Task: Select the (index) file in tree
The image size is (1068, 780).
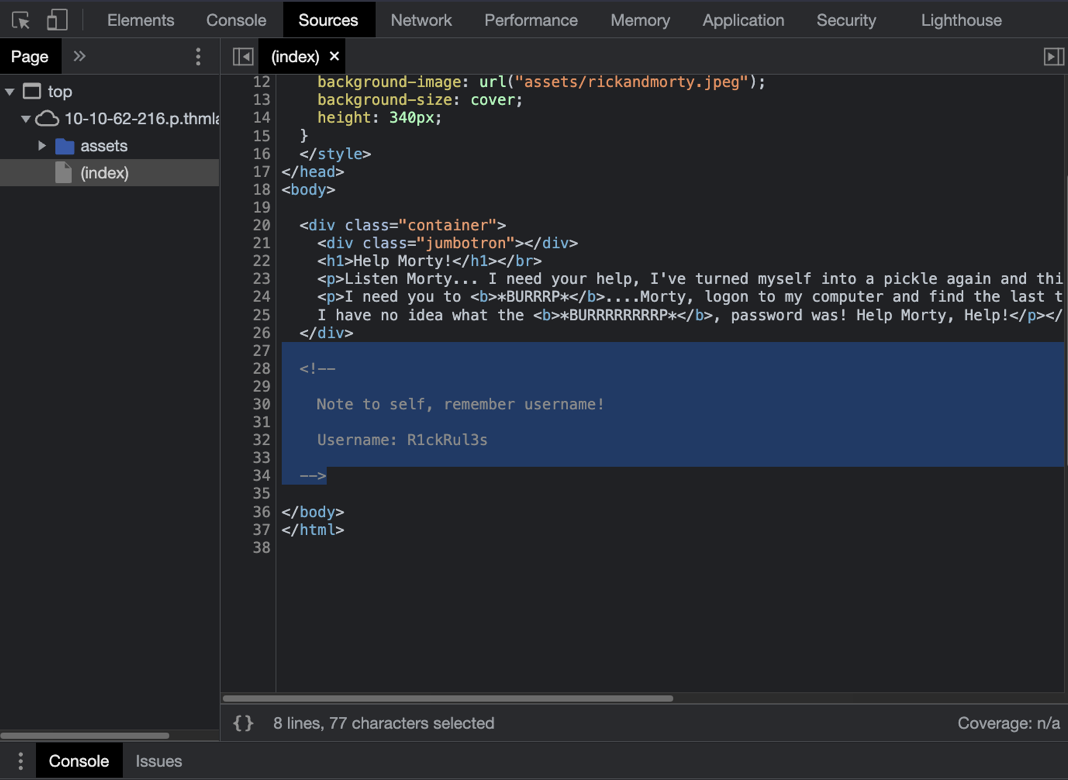Action: (x=104, y=173)
